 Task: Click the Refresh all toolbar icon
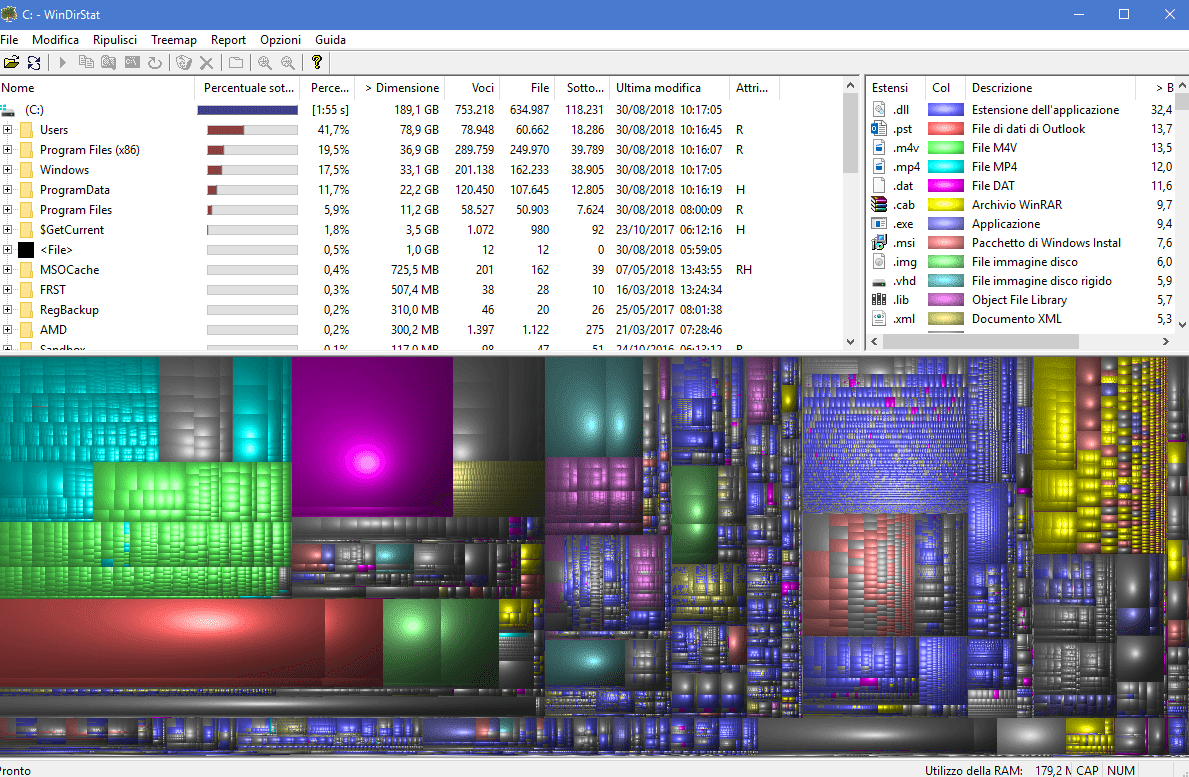pos(34,63)
